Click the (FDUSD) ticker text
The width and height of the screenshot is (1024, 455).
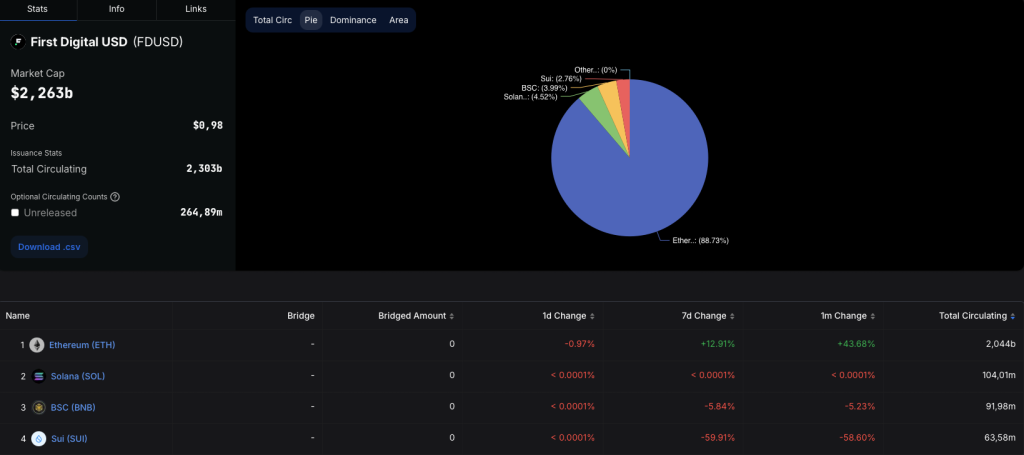(158, 42)
